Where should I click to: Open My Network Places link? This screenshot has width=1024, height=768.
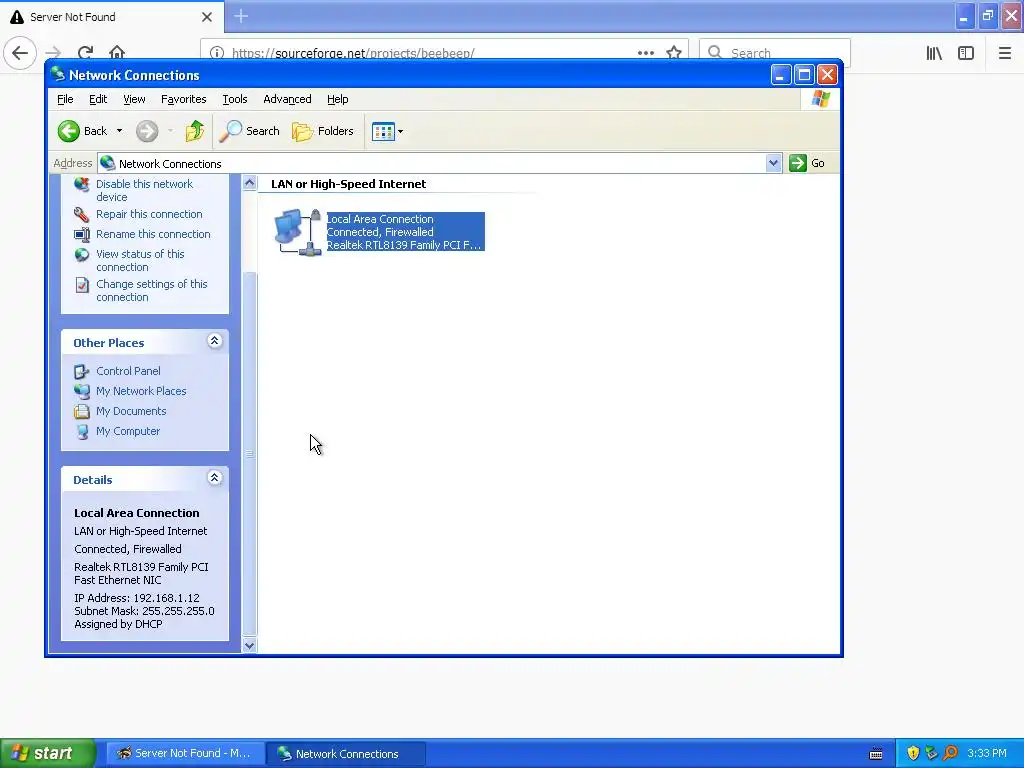click(141, 391)
